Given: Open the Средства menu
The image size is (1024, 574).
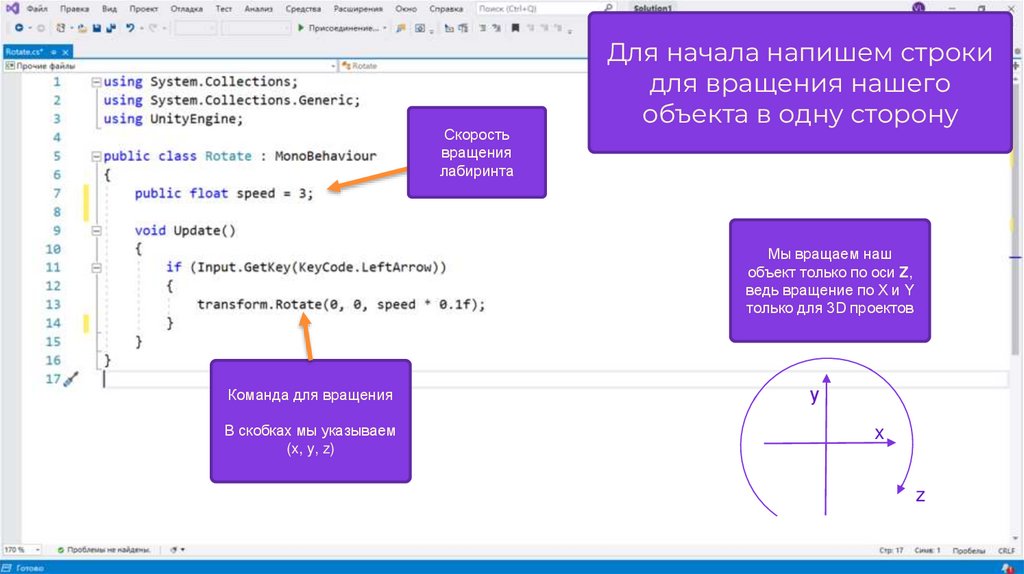Looking at the screenshot, I should (x=303, y=8).
